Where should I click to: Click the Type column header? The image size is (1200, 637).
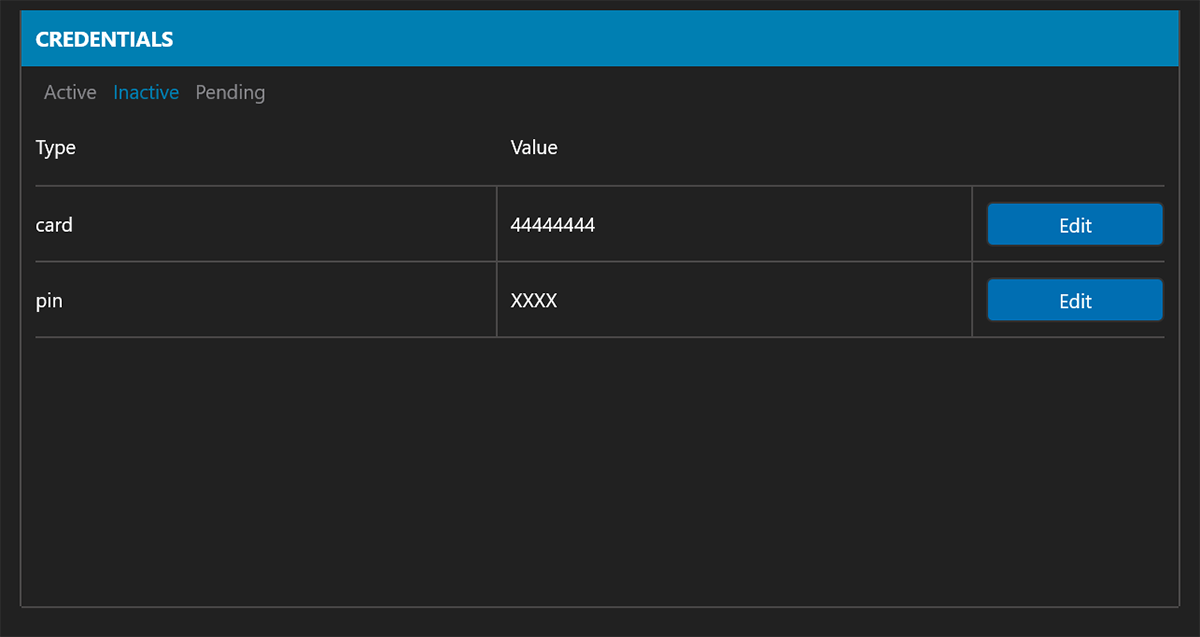[56, 148]
